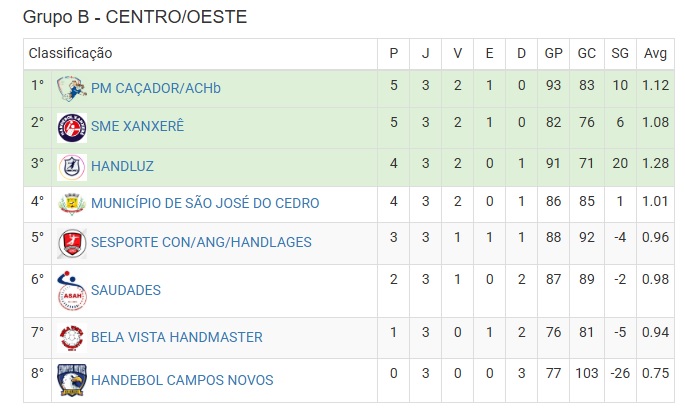This screenshot has height=413, width=685.
Task: Open the SAUDADES team link
Action: click(126, 290)
